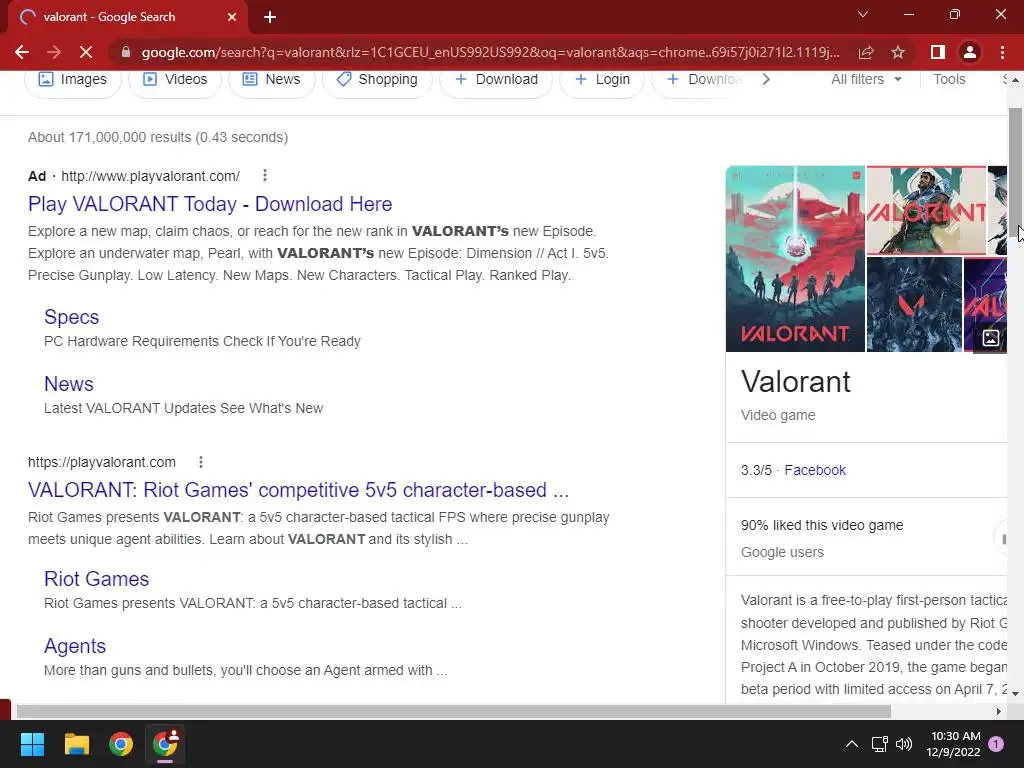The image size is (1024, 768).
Task: Share this page via the share icon
Action: point(866,52)
